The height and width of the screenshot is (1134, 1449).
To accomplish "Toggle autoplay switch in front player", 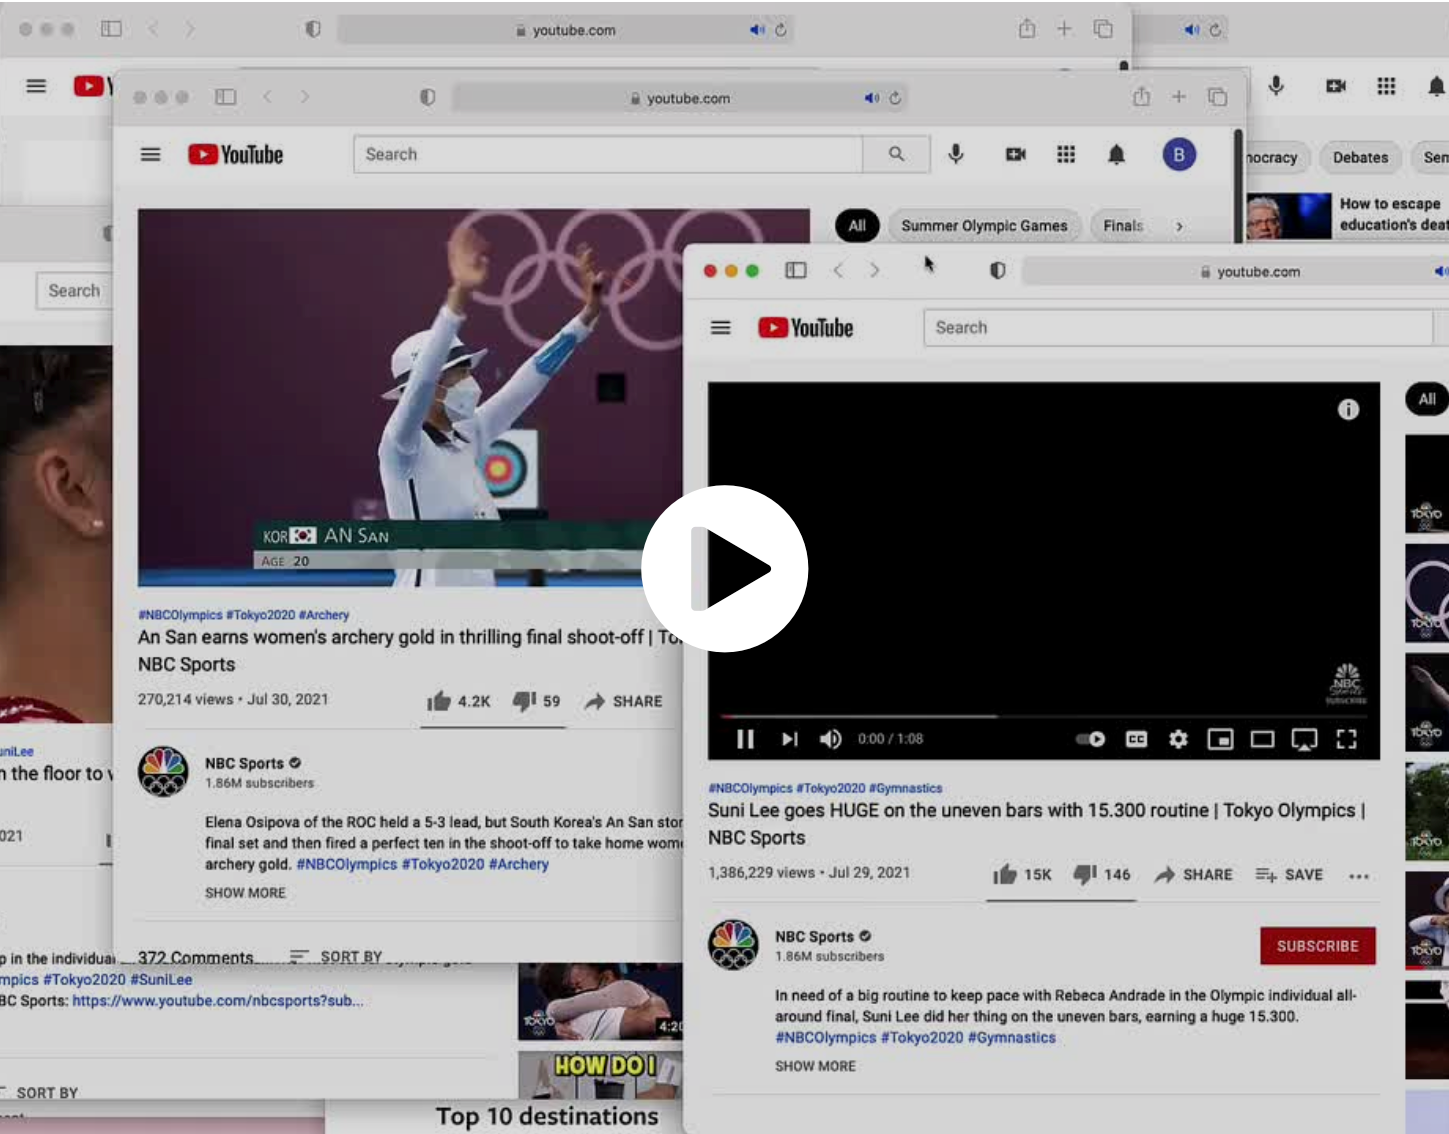I will click(x=1090, y=739).
